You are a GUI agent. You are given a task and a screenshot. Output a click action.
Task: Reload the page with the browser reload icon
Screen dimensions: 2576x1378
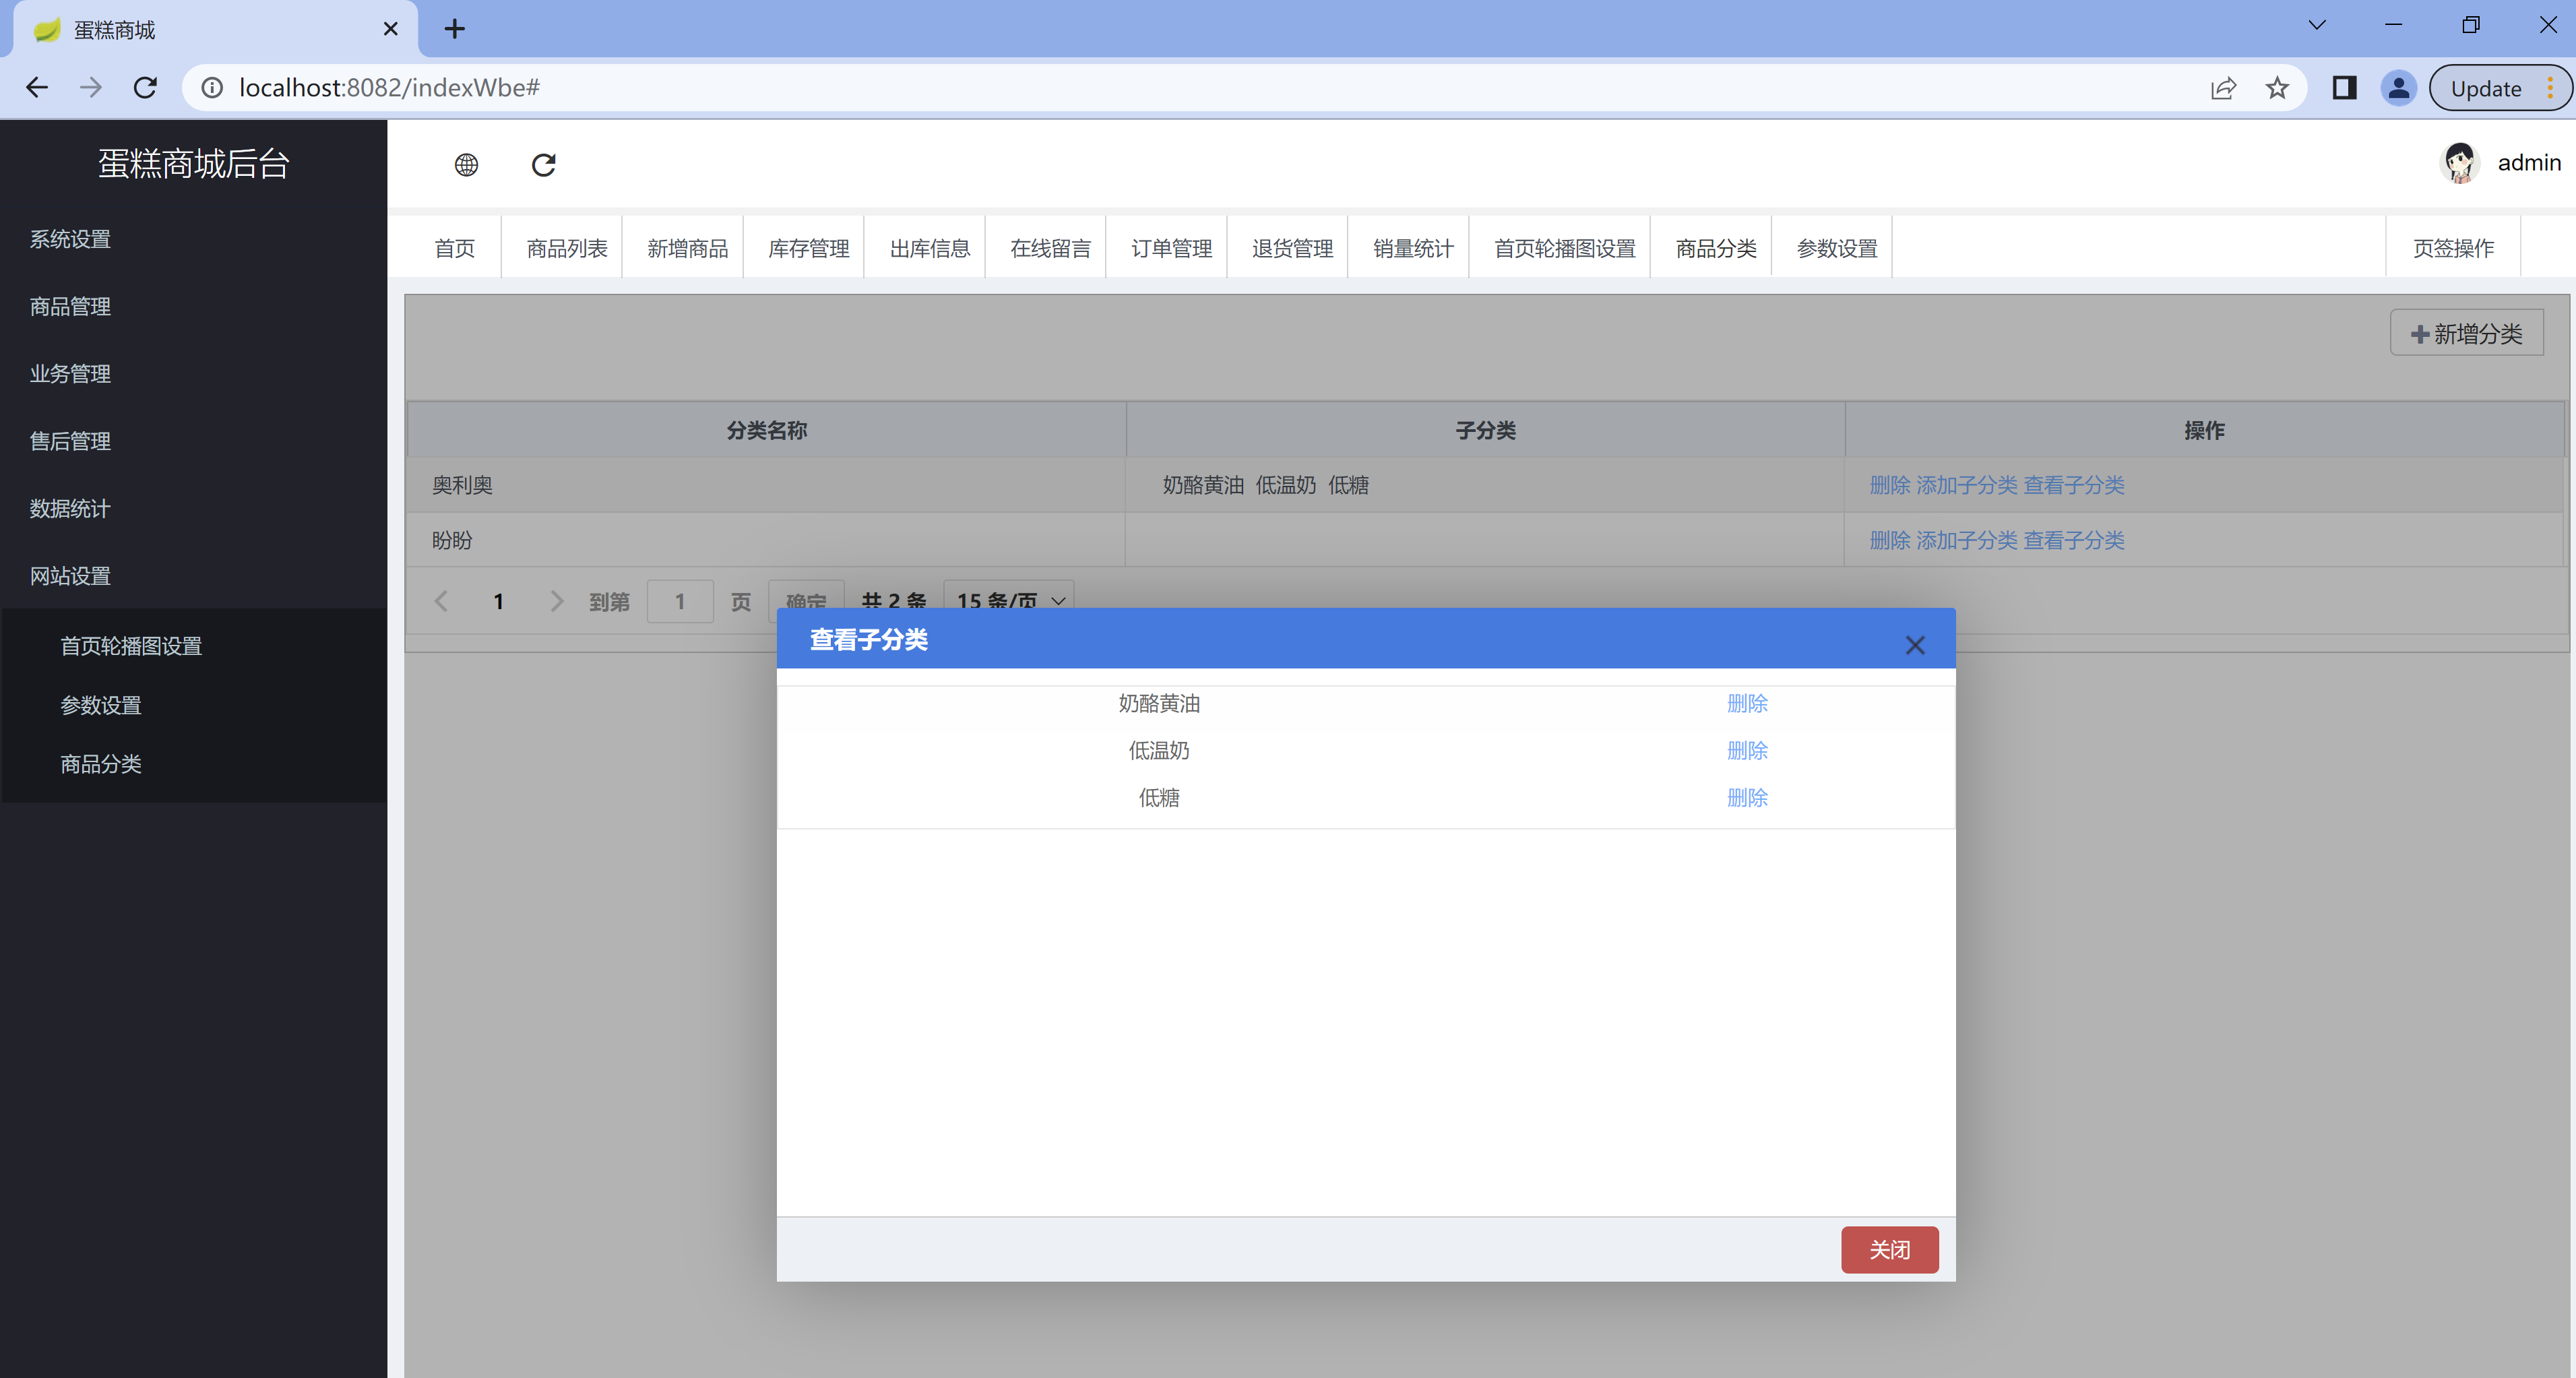click(146, 88)
